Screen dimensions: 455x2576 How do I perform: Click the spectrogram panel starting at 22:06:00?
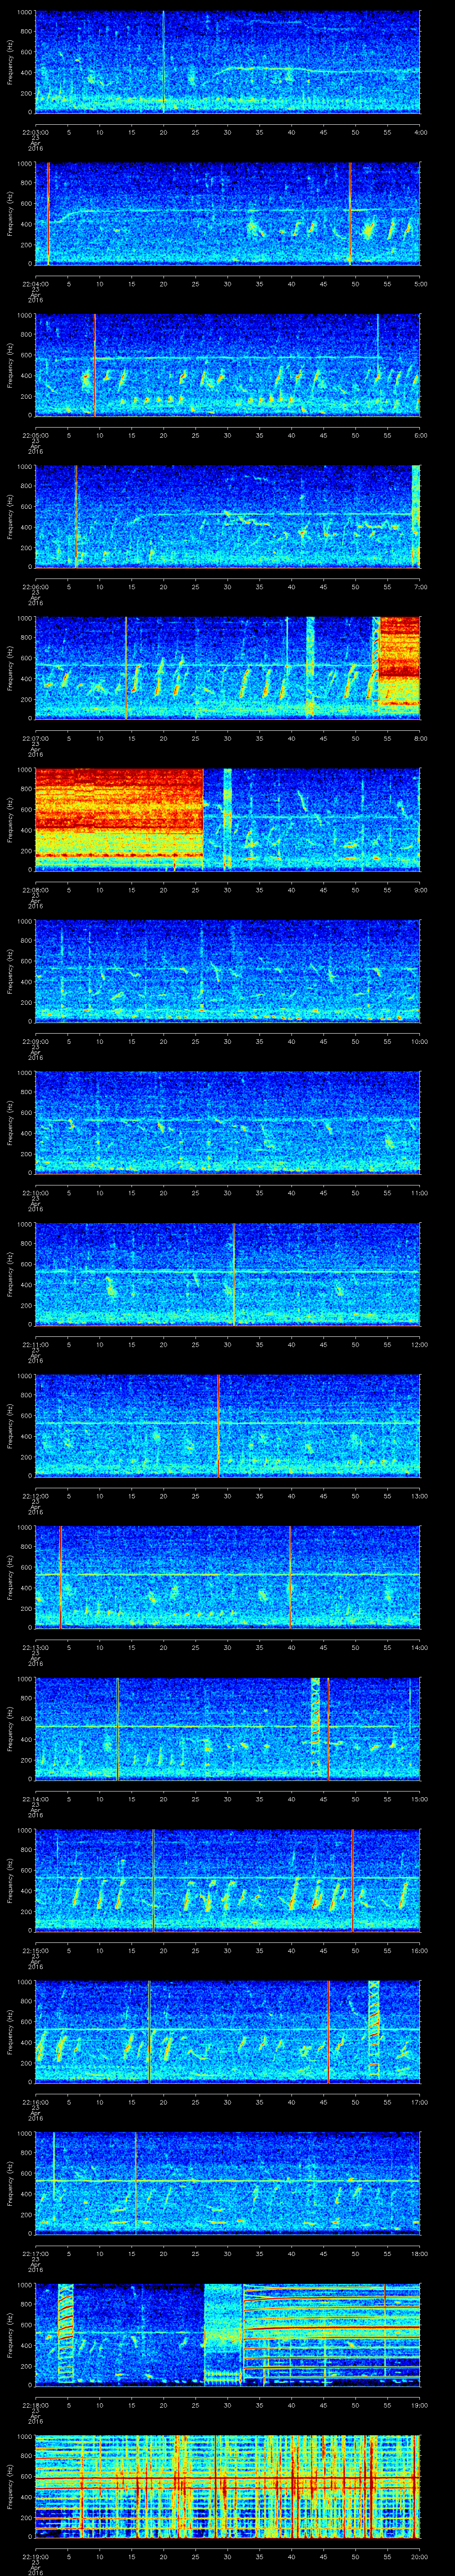pos(228,516)
